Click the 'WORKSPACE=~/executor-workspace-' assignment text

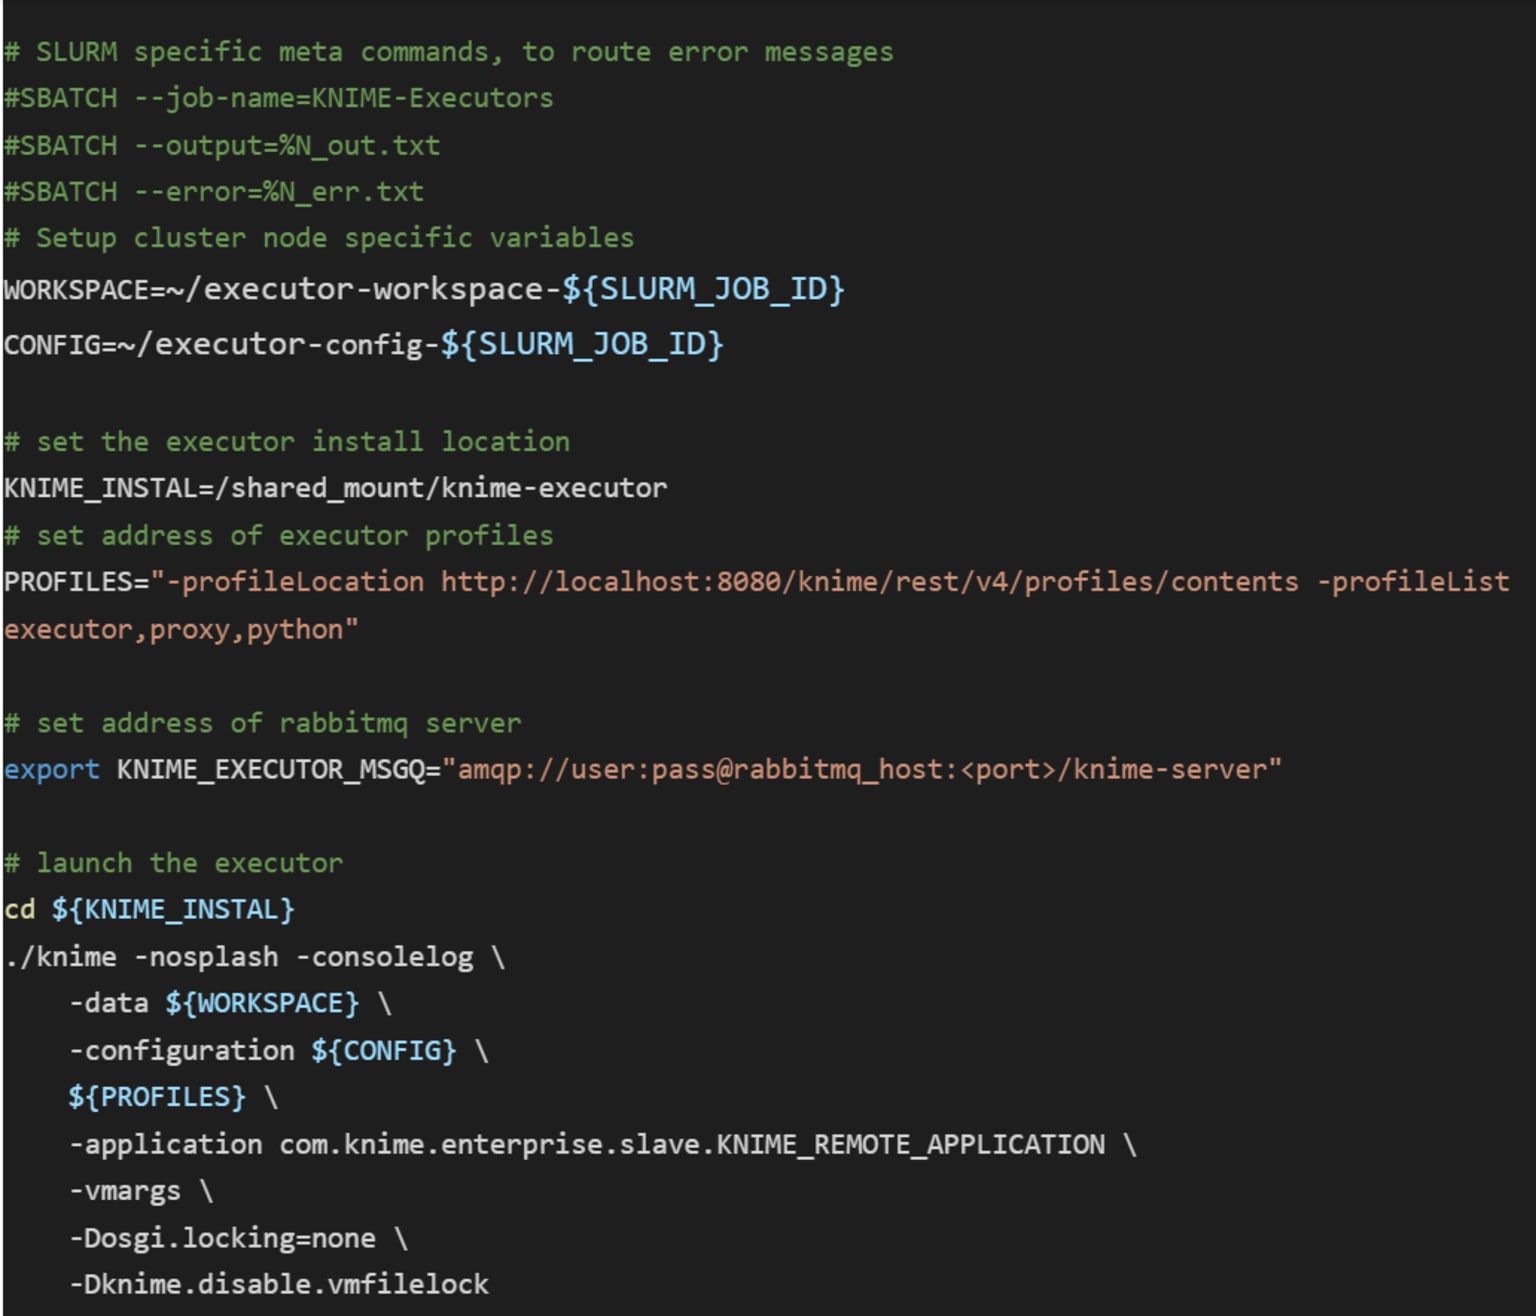tap(282, 289)
